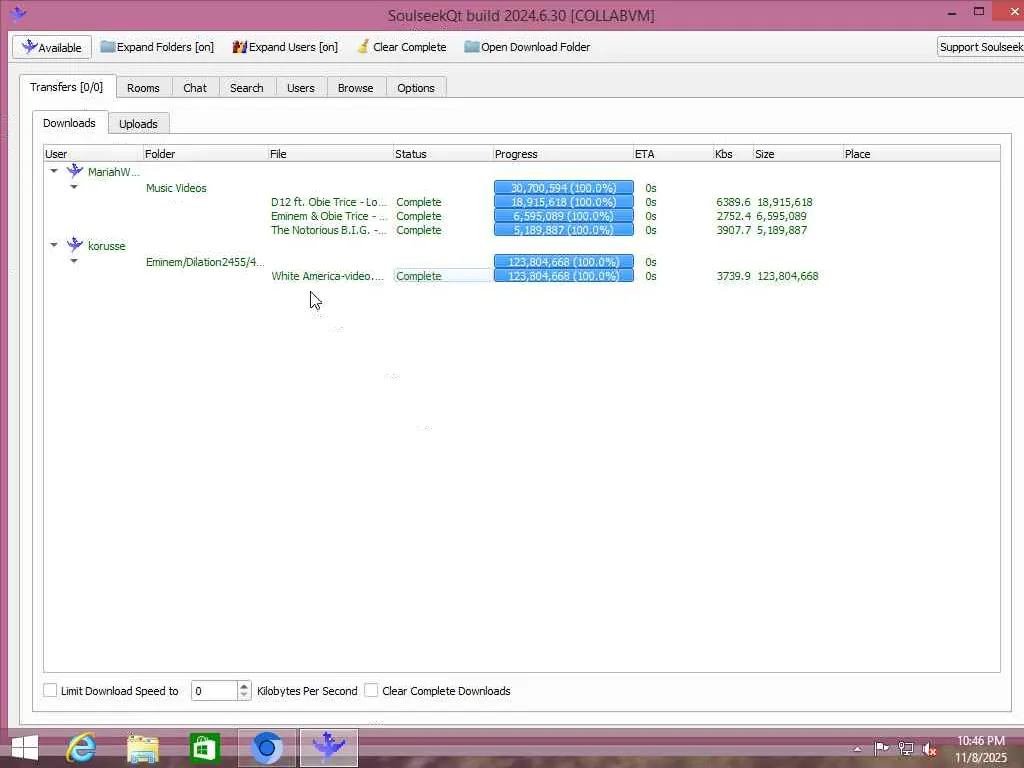Open the Windows Start button
The height and width of the screenshot is (768, 1024).
[x=25, y=748]
